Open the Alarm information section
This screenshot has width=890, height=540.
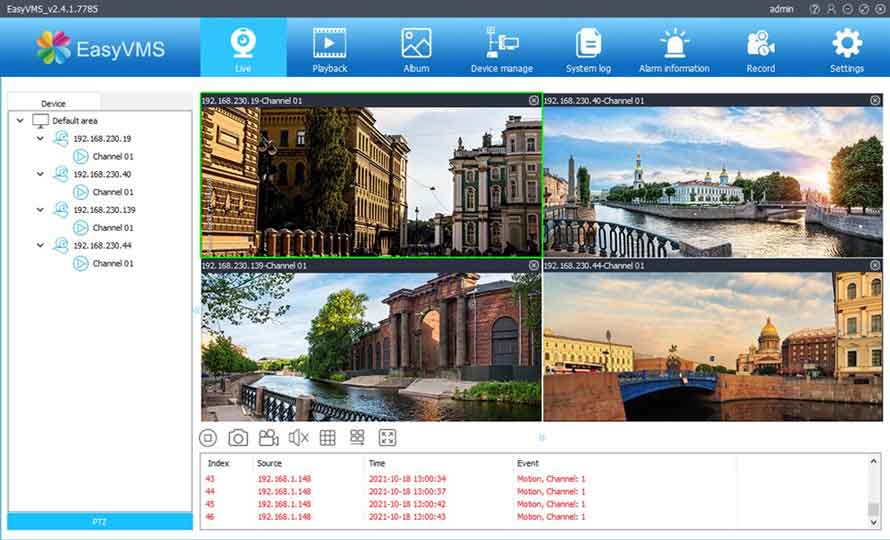coord(674,49)
